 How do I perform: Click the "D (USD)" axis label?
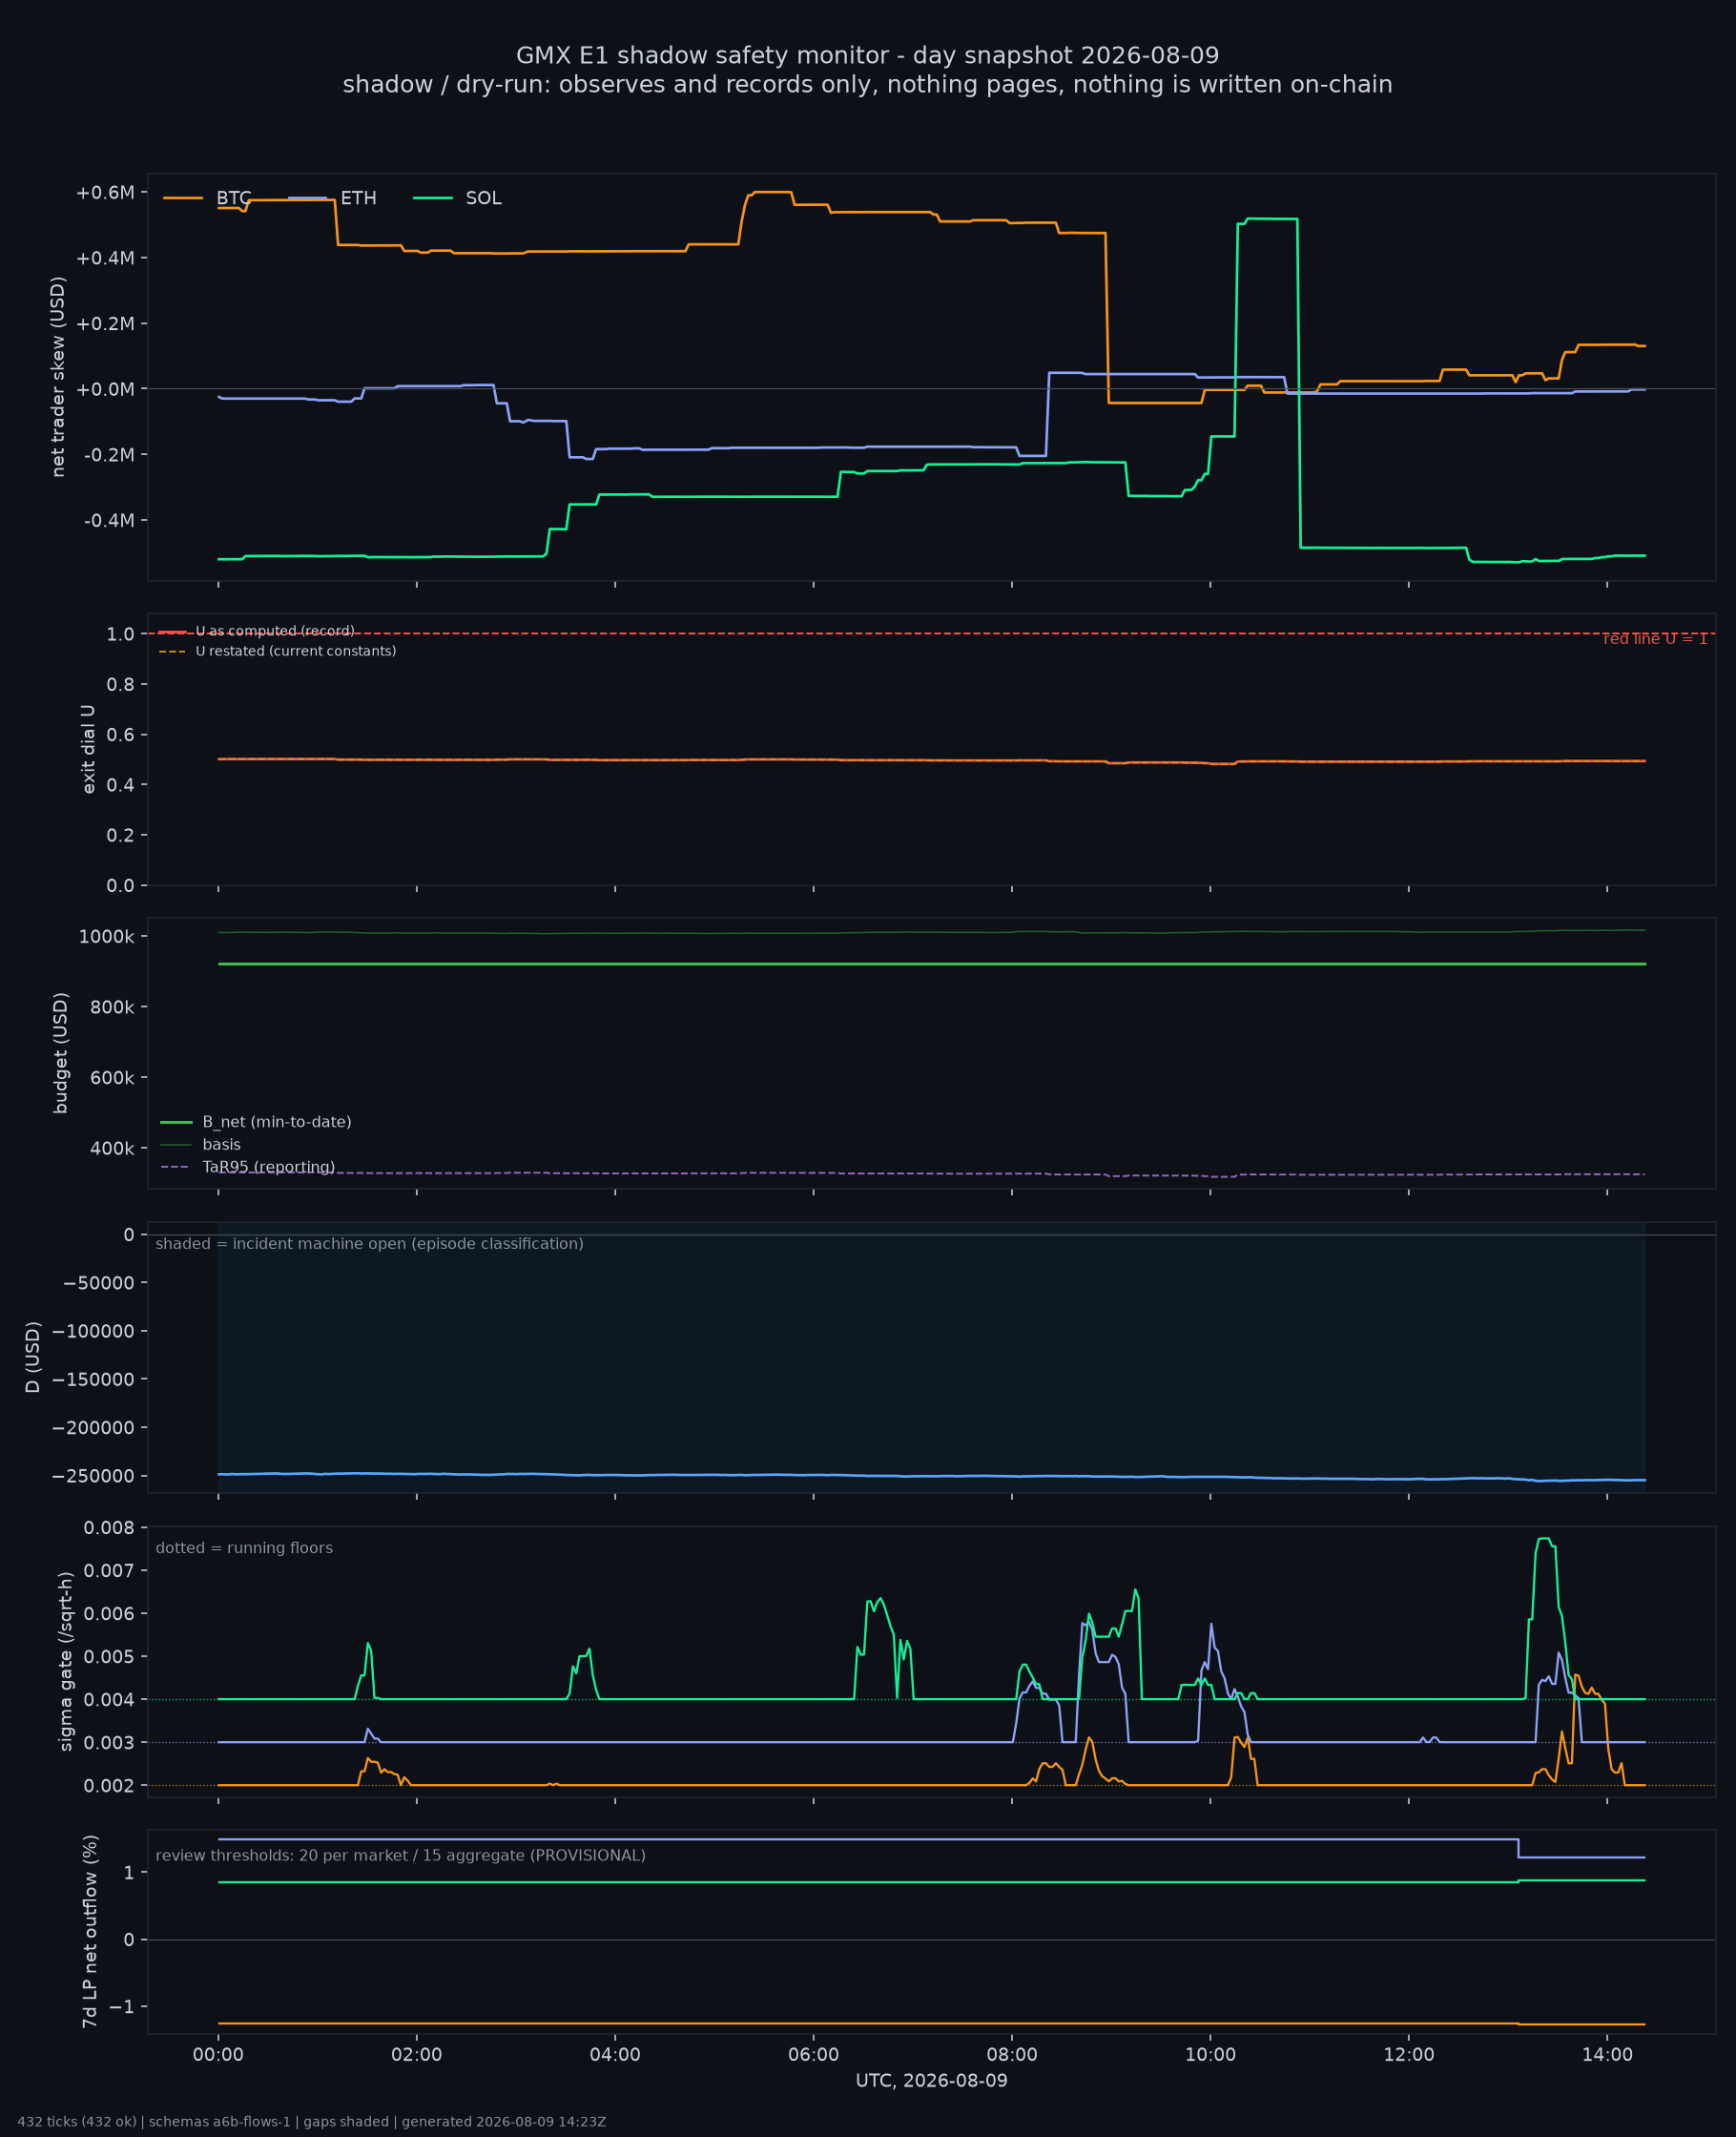32,1357
